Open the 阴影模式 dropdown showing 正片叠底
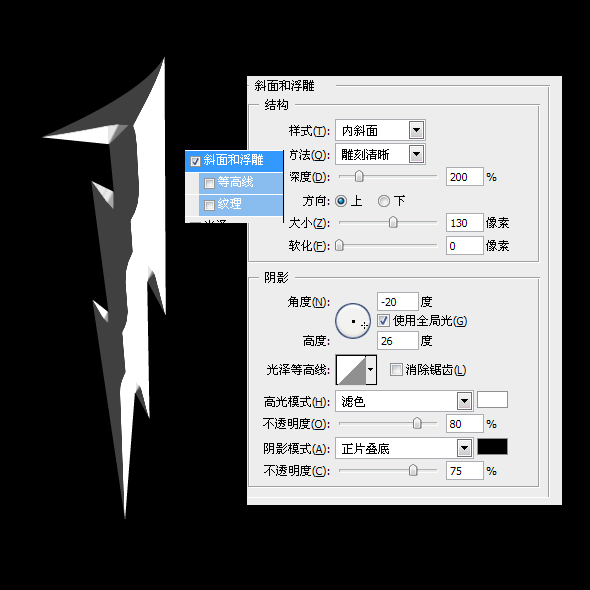Screen dimensions: 590x590 (404, 448)
